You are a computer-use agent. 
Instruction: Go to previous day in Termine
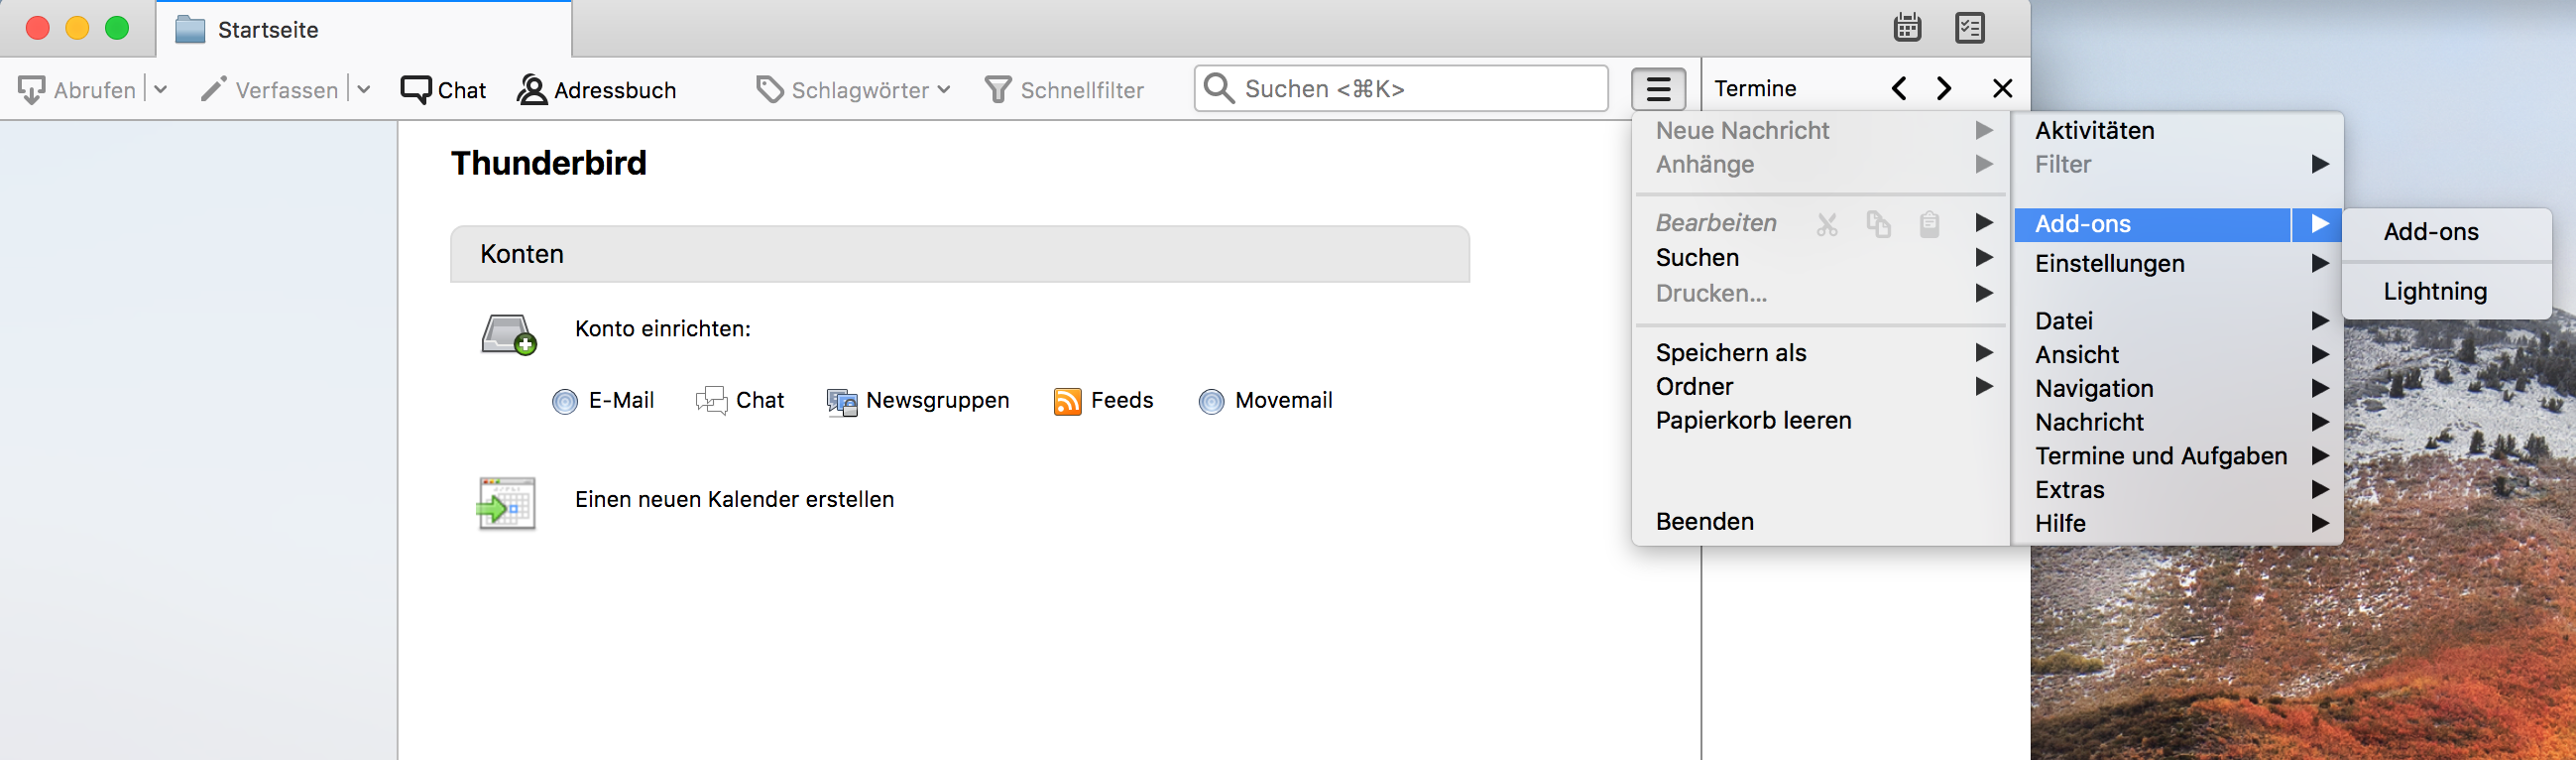[1899, 89]
